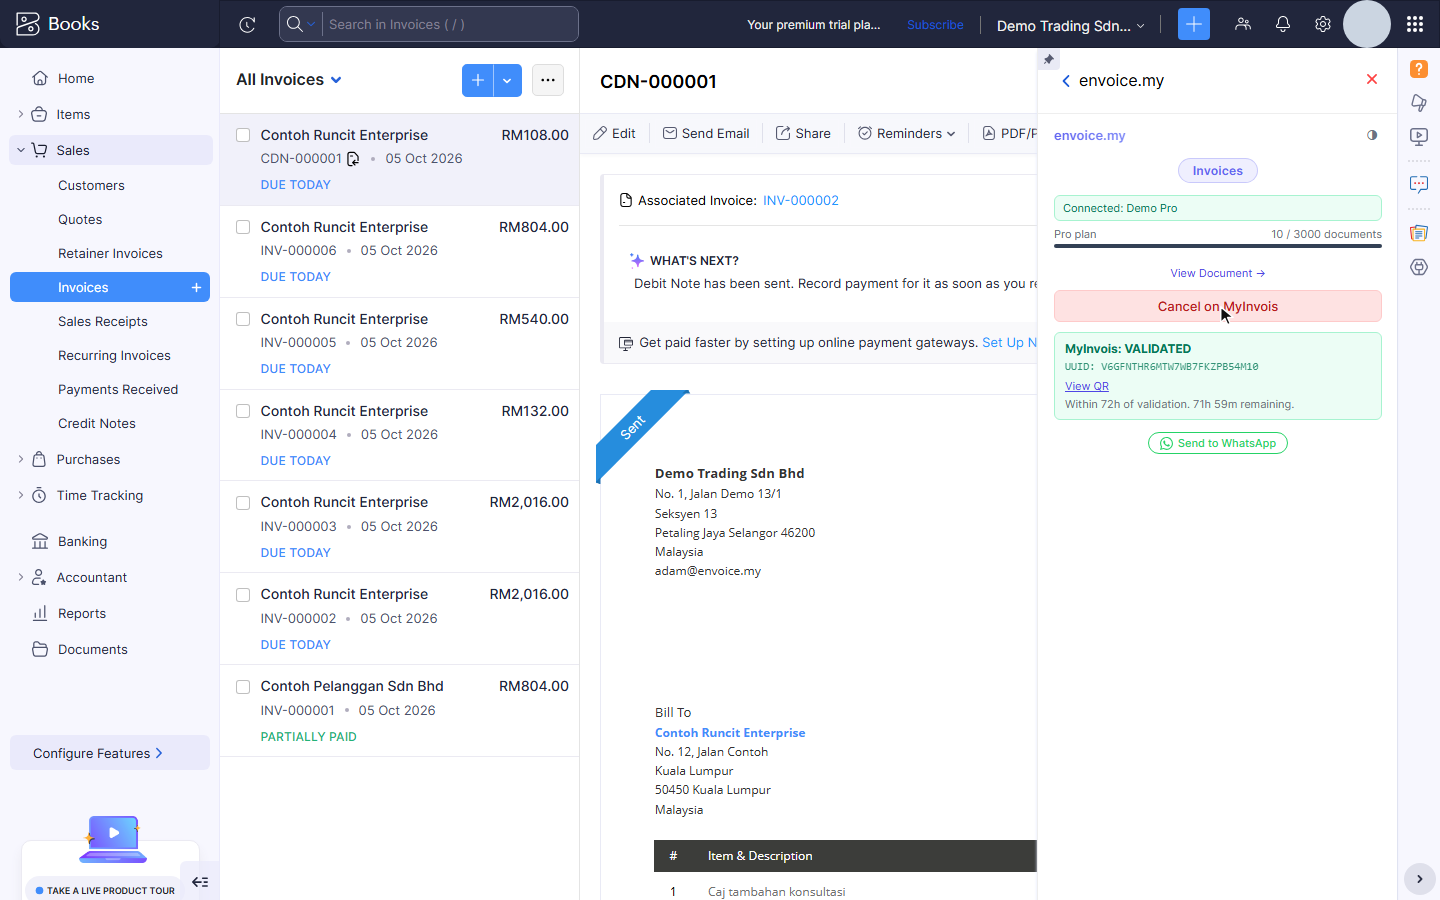Select the INV-000005 invoice checkbox
This screenshot has height=900, width=1440.
(243, 319)
